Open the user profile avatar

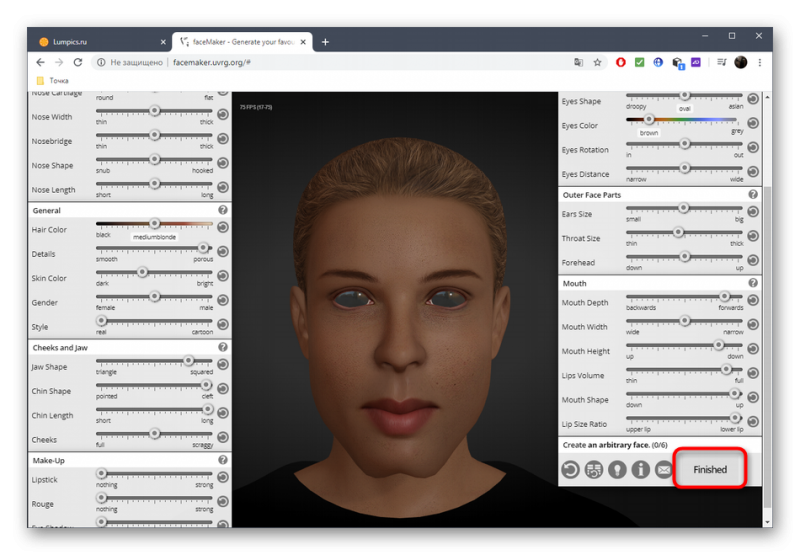point(741,62)
